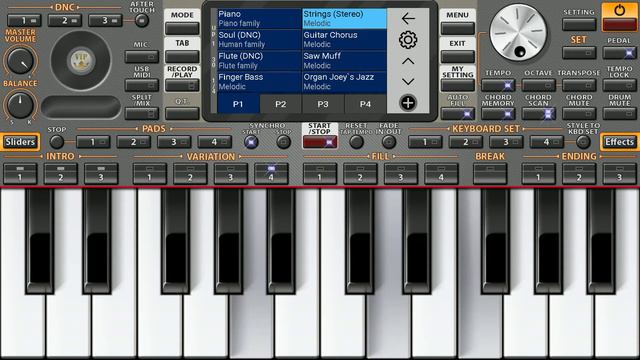This screenshot has width=640, height=360.
Task: Adjust the Master Volume knob
Action: [20, 61]
